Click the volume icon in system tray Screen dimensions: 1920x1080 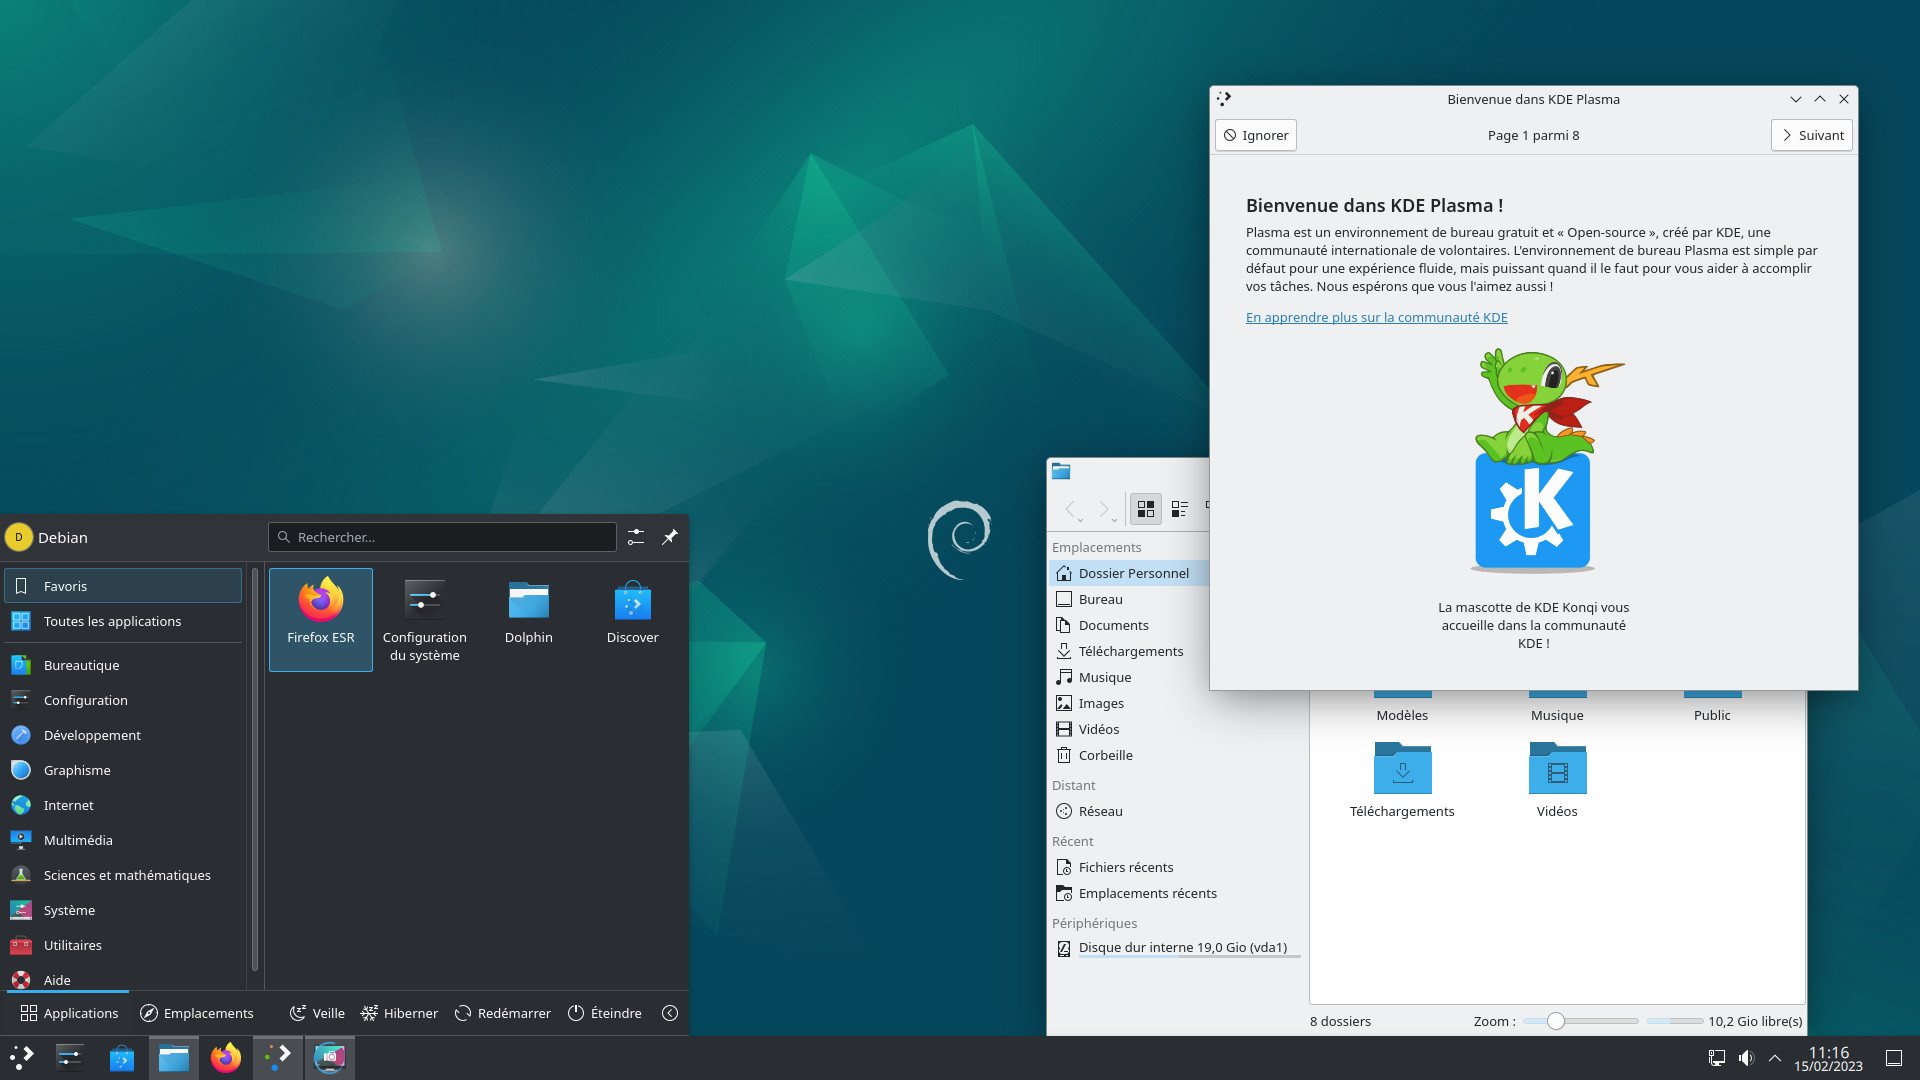tap(1746, 1058)
